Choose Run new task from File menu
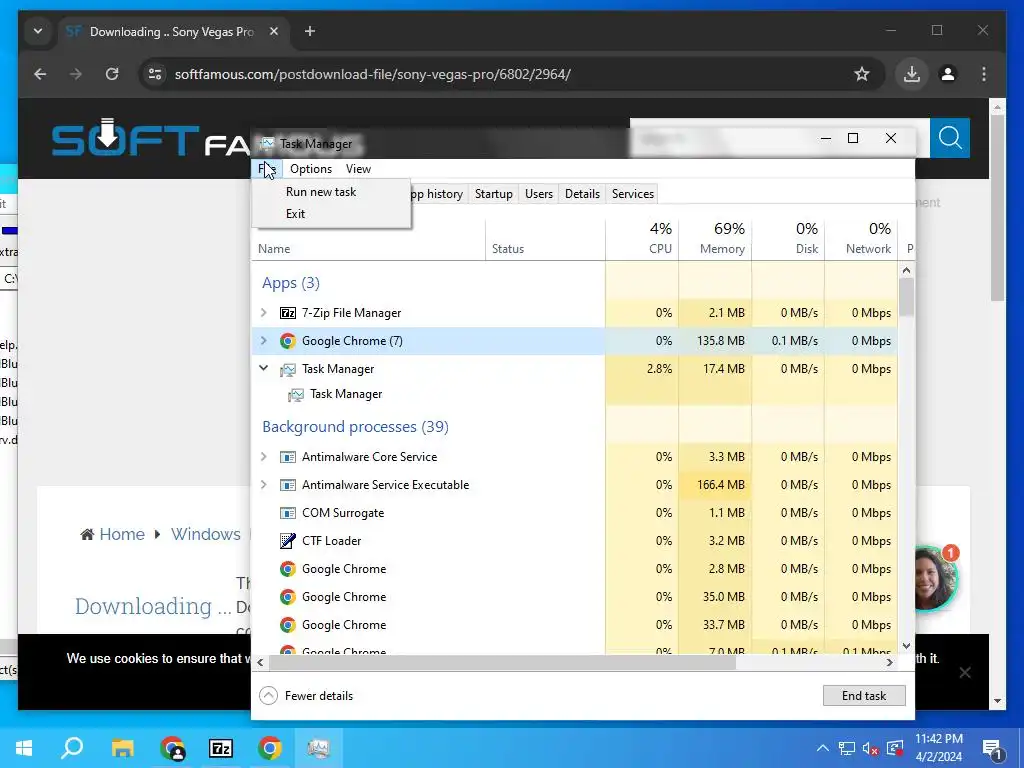 pos(321,192)
